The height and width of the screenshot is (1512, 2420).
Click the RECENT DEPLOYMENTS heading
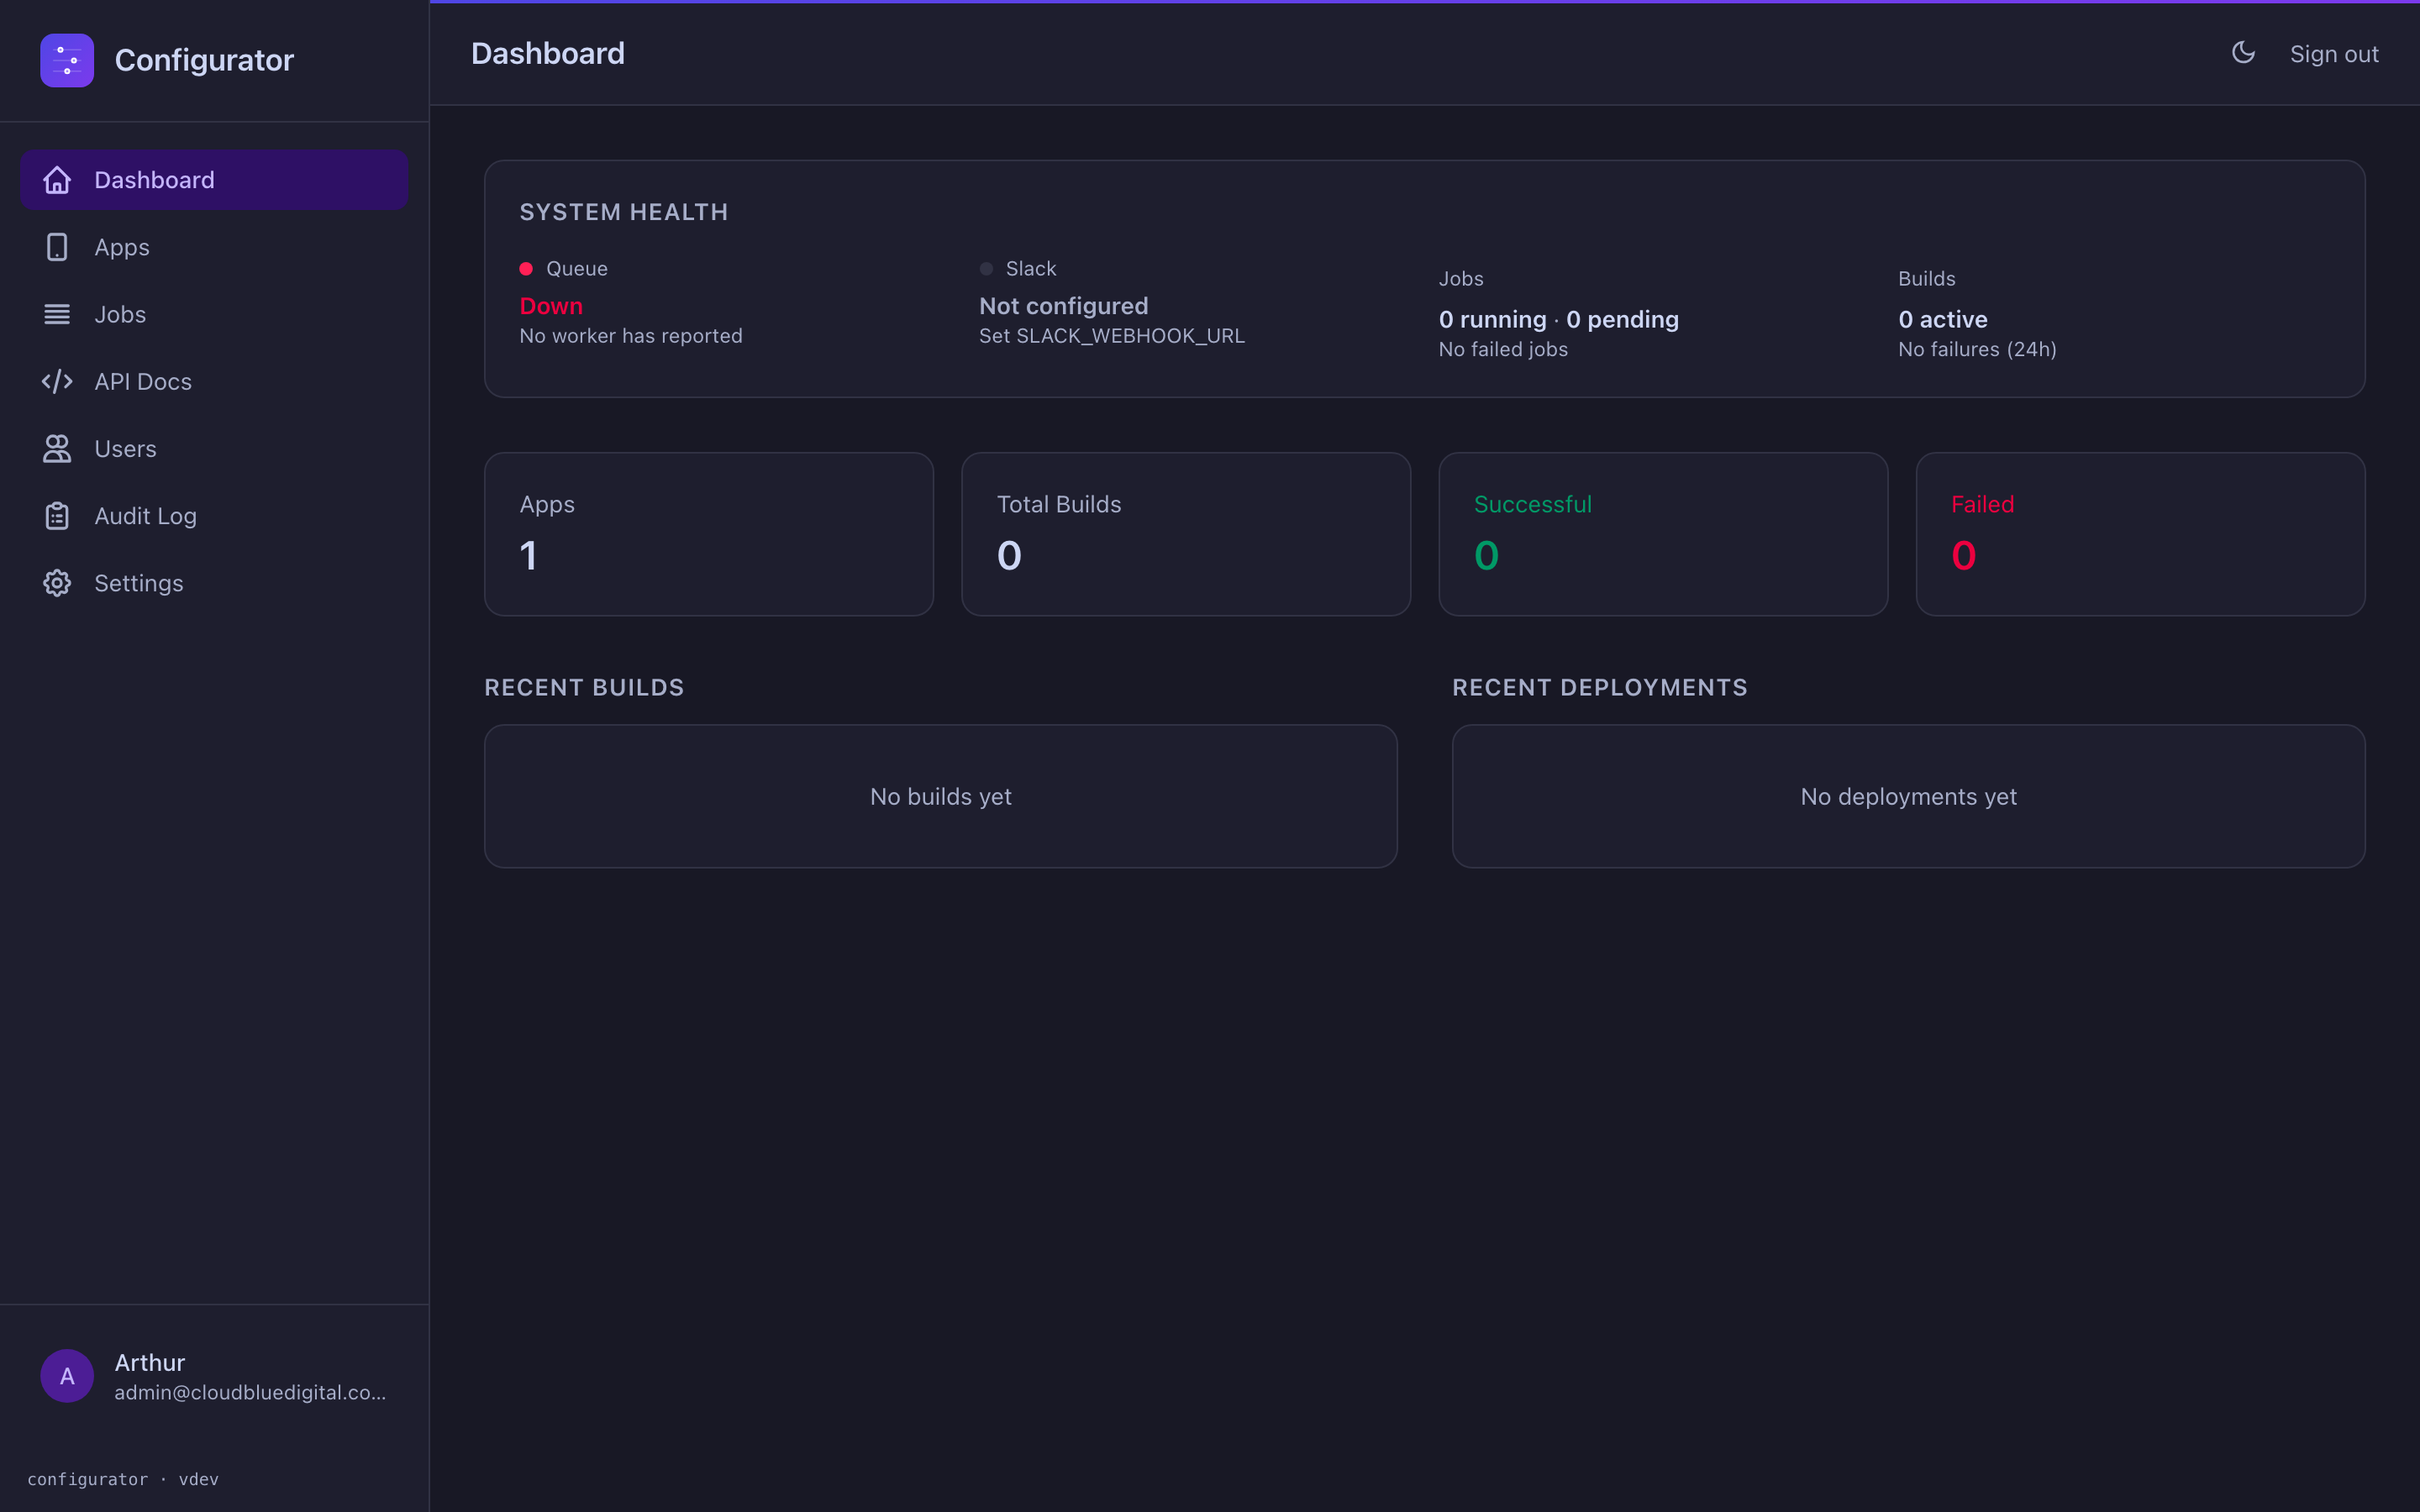pyautogui.click(x=1599, y=687)
